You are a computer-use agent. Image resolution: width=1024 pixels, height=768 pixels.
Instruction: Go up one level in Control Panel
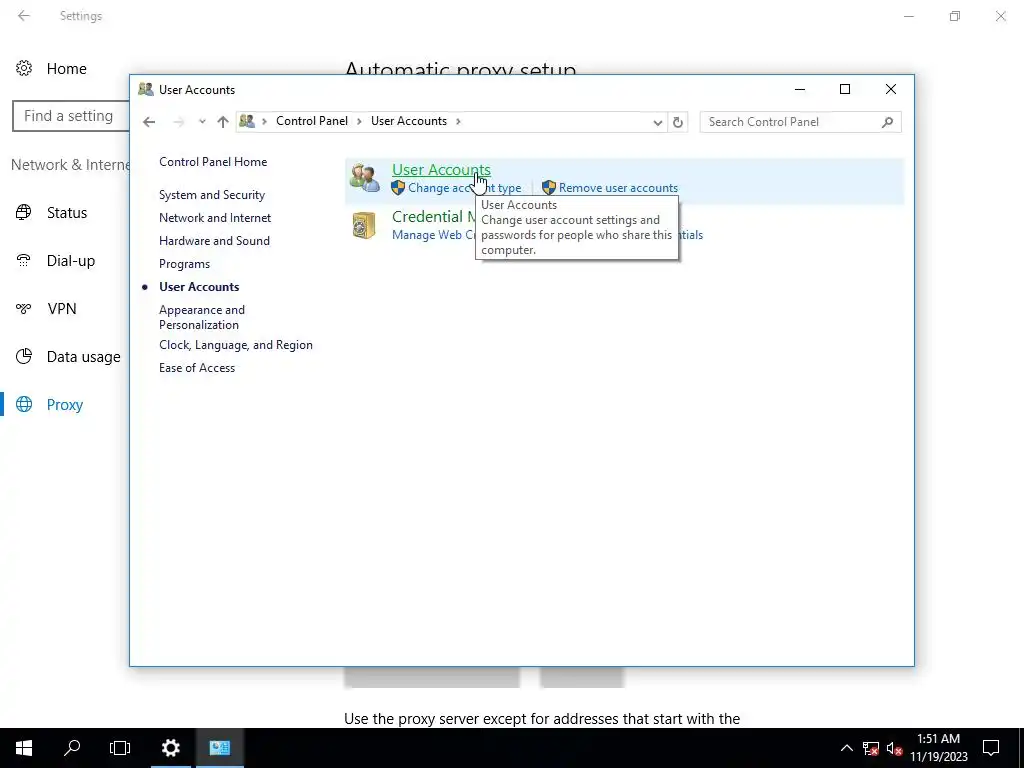223,122
